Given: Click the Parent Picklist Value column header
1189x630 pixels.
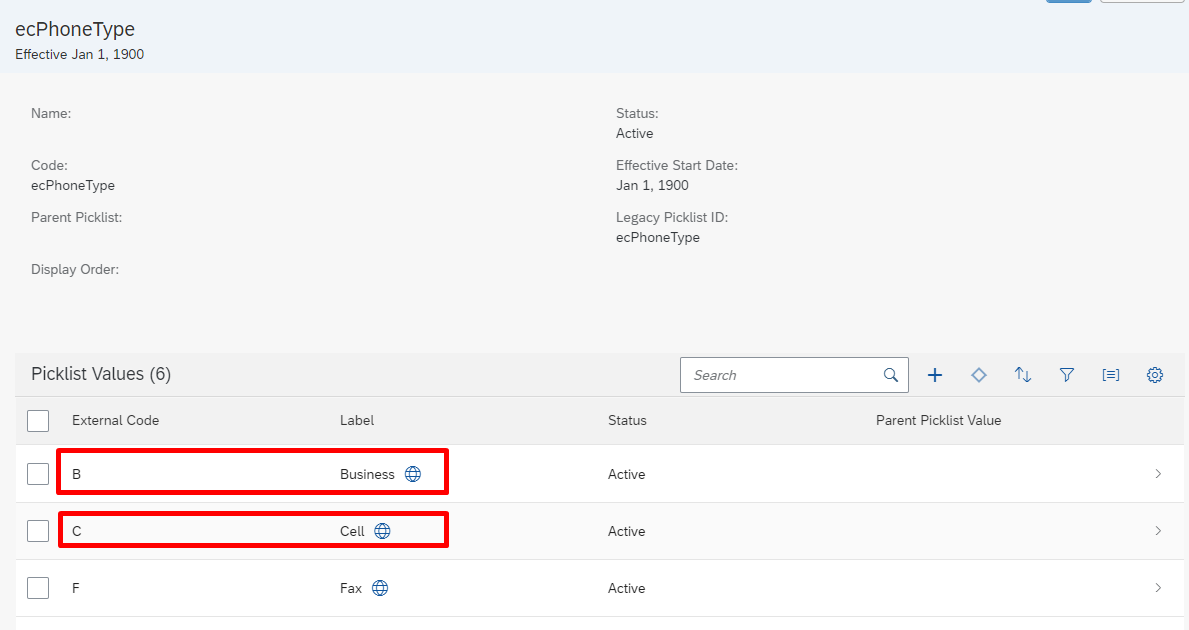Looking at the screenshot, I should [938, 420].
